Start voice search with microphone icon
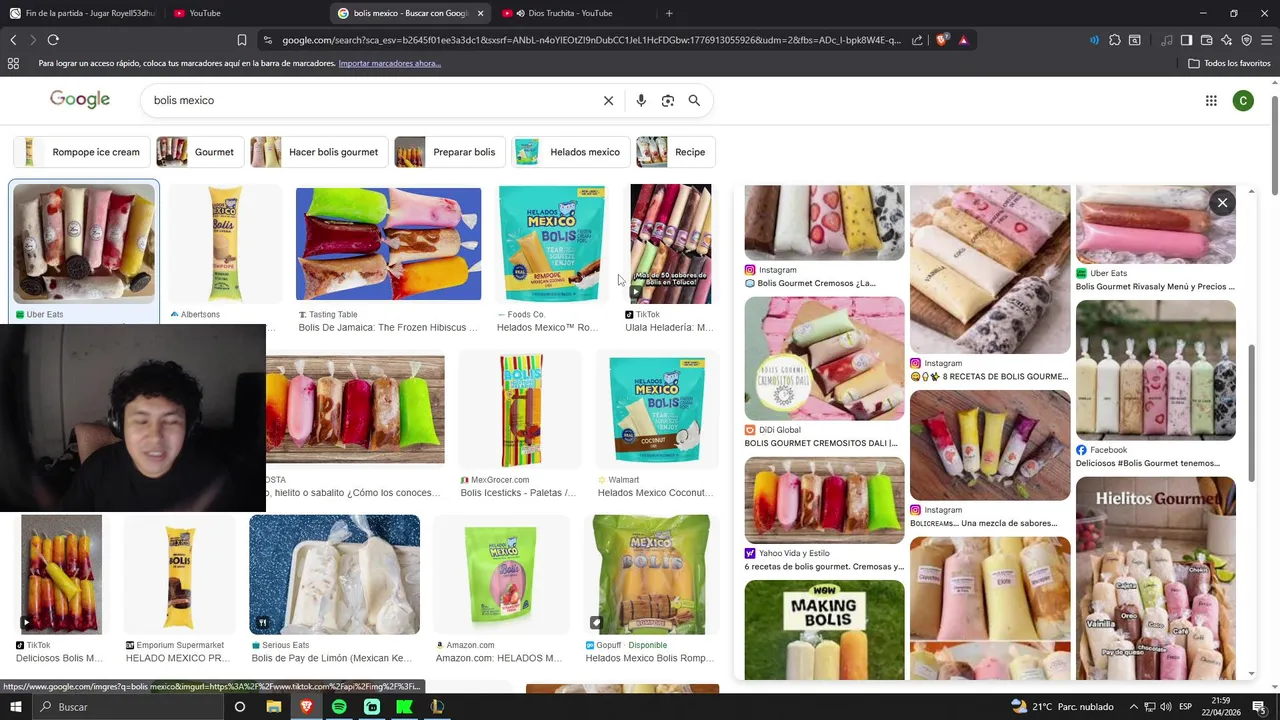The height and width of the screenshot is (720, 1280). (x=641, y=100)
